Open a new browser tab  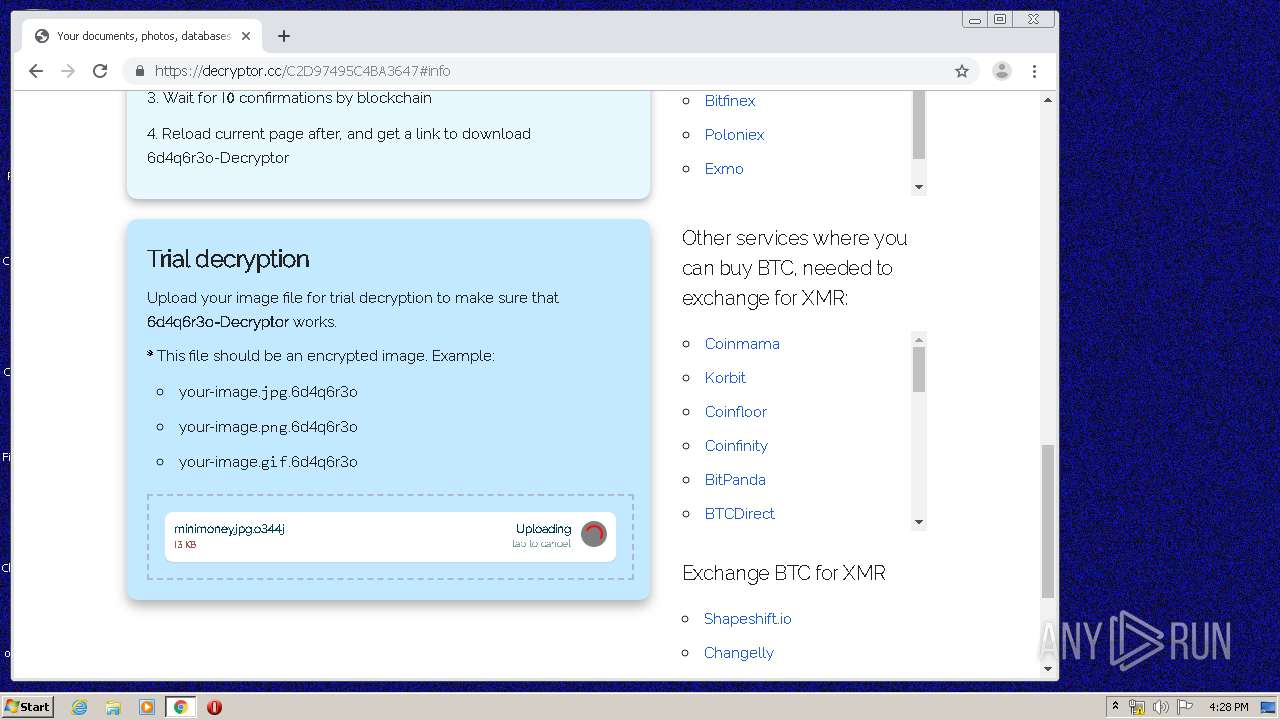tap(284, 36)
